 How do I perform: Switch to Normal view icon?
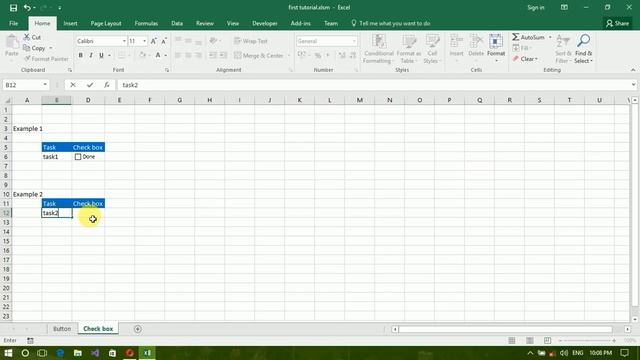point(512,340)
